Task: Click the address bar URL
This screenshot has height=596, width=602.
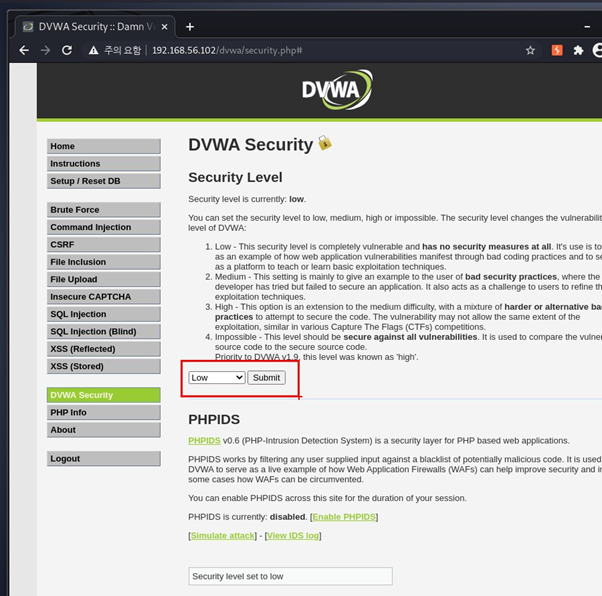Action: 227,50
